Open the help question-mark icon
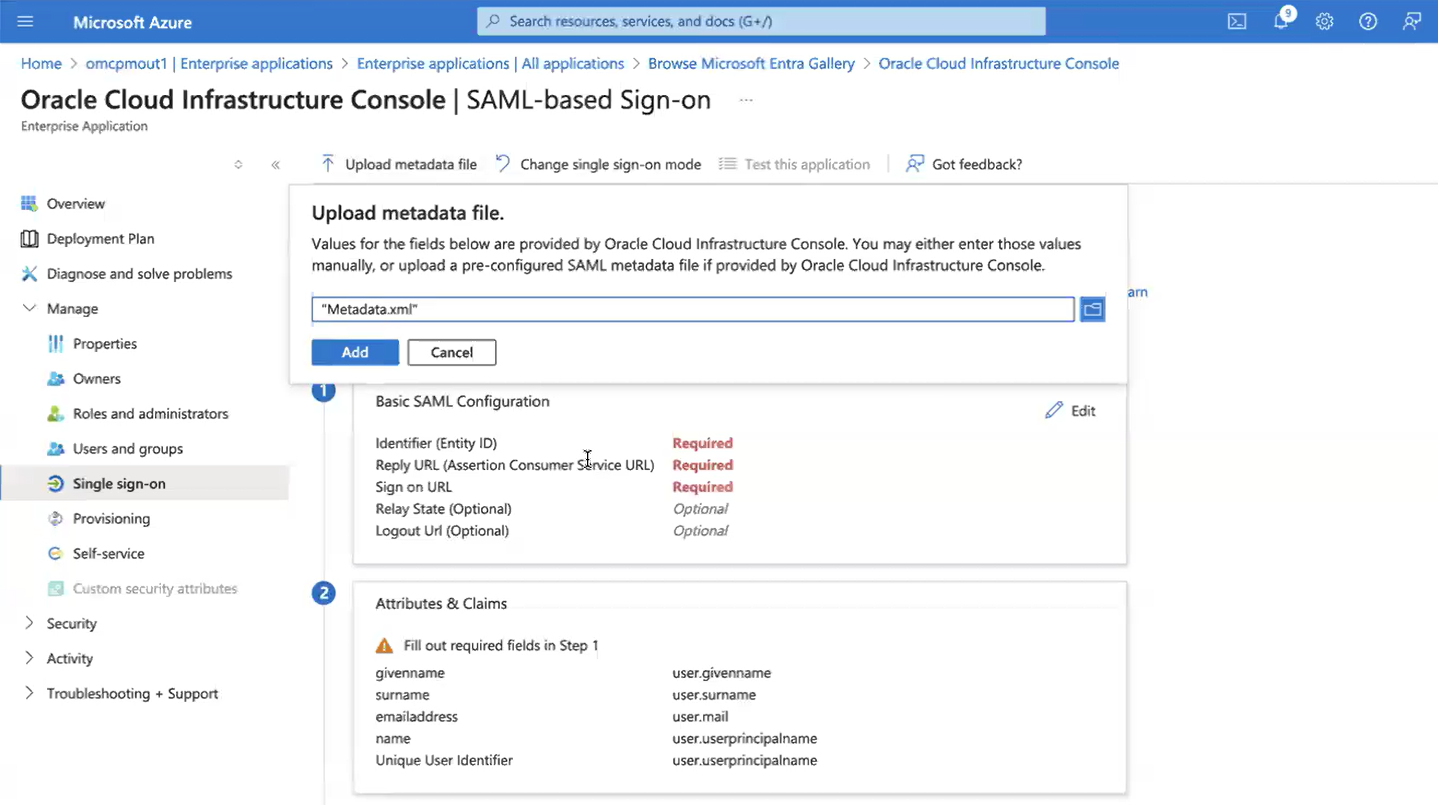The height and width of the screenshot is (805, 1438). click(x=1368, y=21)
